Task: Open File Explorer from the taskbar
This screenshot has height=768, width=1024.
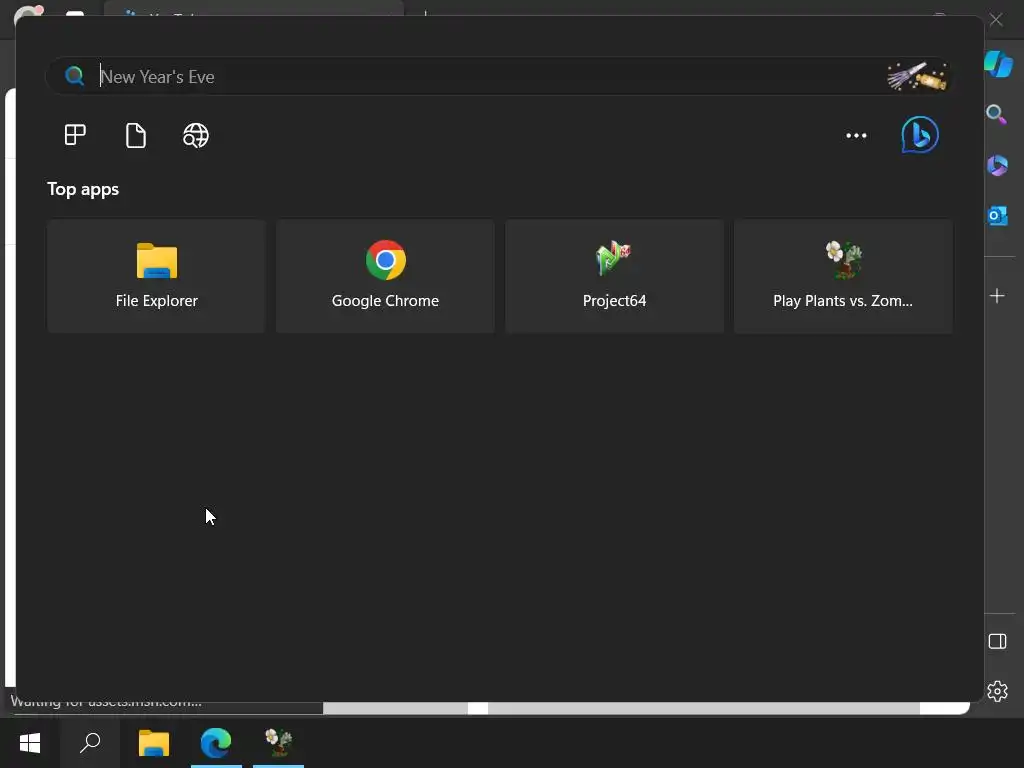Action: point(154,743)
